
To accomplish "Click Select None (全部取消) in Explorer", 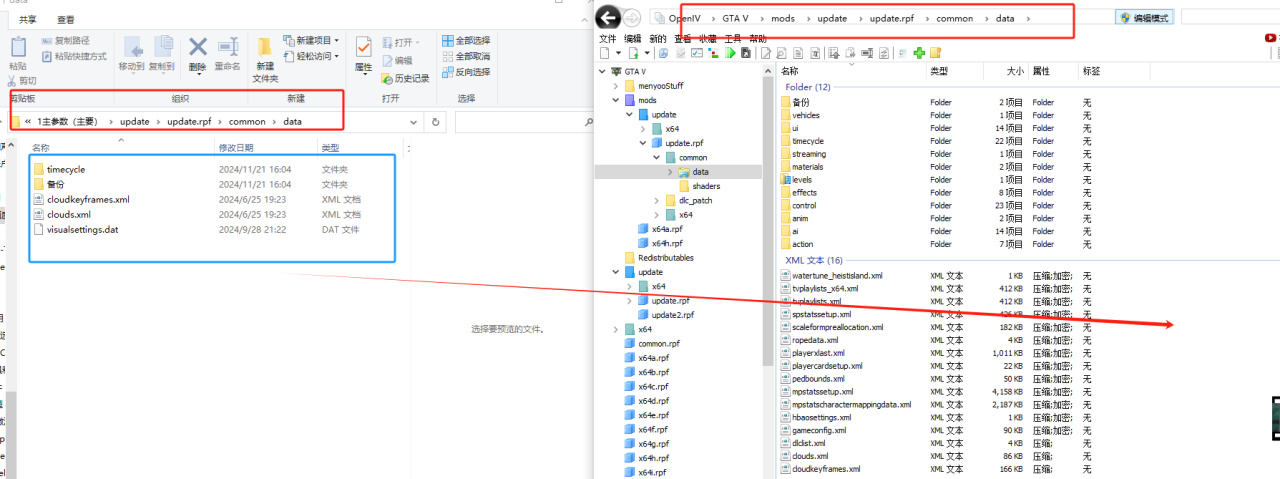I will coord(465,56).
